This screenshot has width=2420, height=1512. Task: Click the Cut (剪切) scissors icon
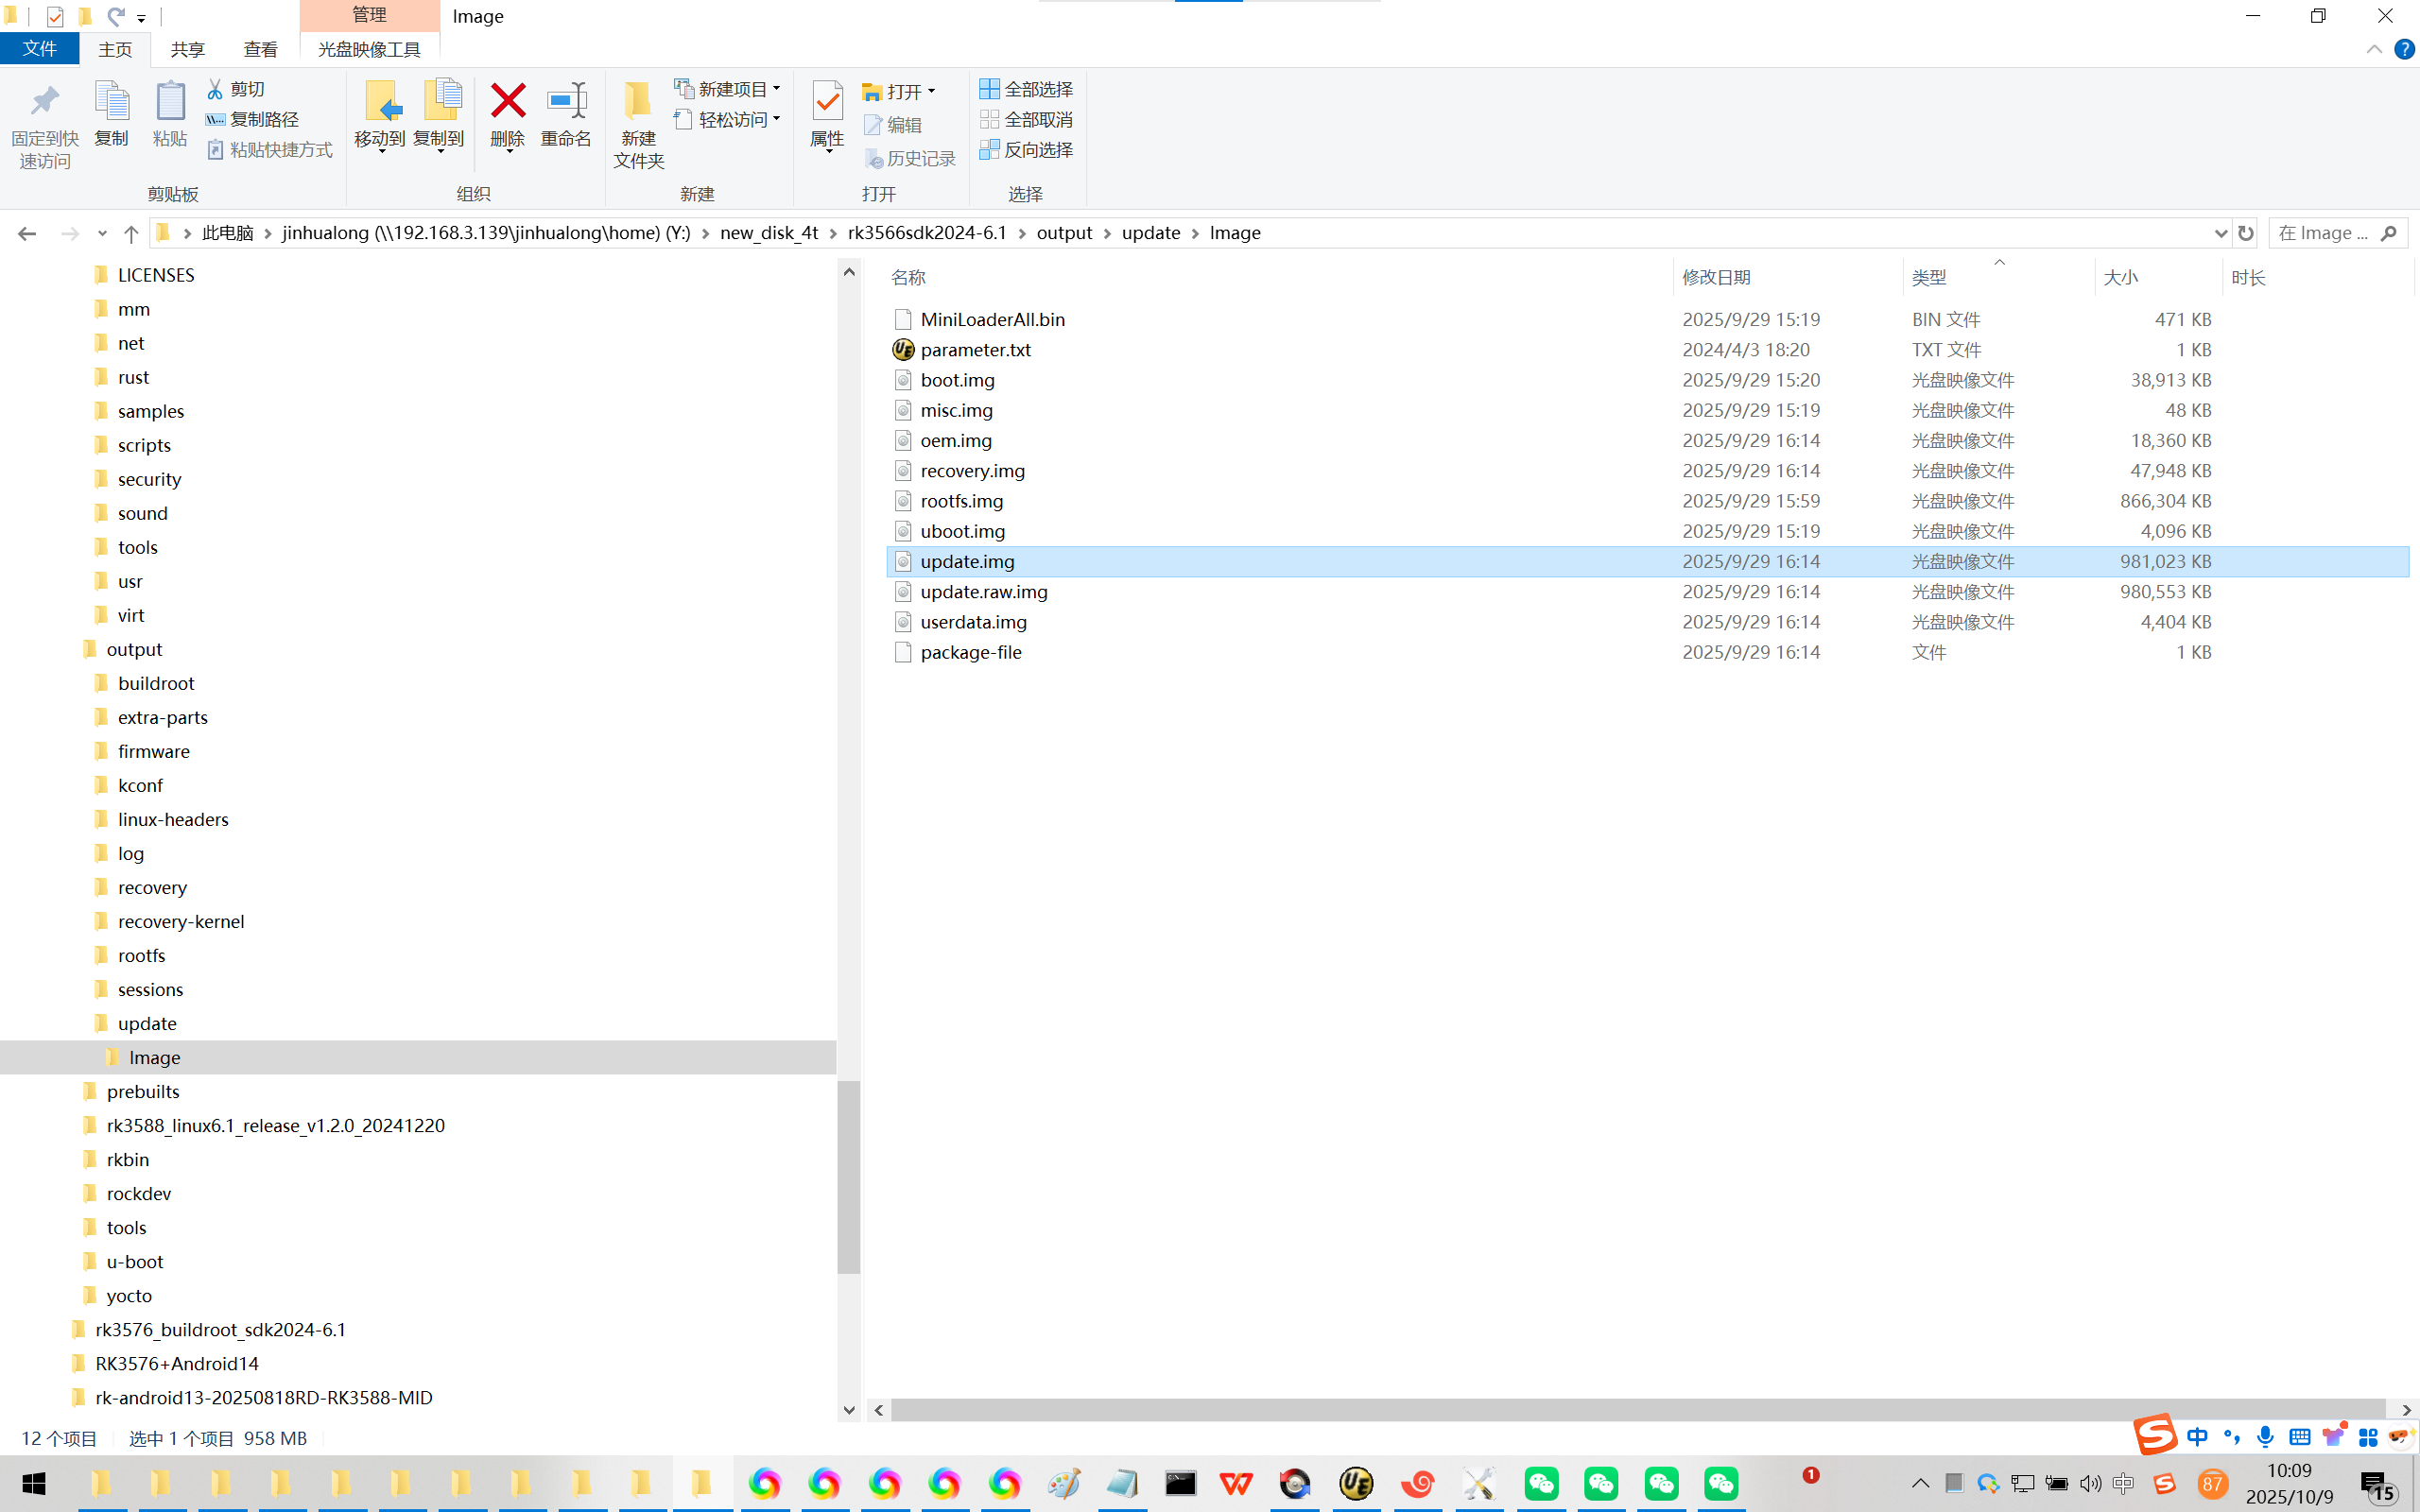point(215,89)
